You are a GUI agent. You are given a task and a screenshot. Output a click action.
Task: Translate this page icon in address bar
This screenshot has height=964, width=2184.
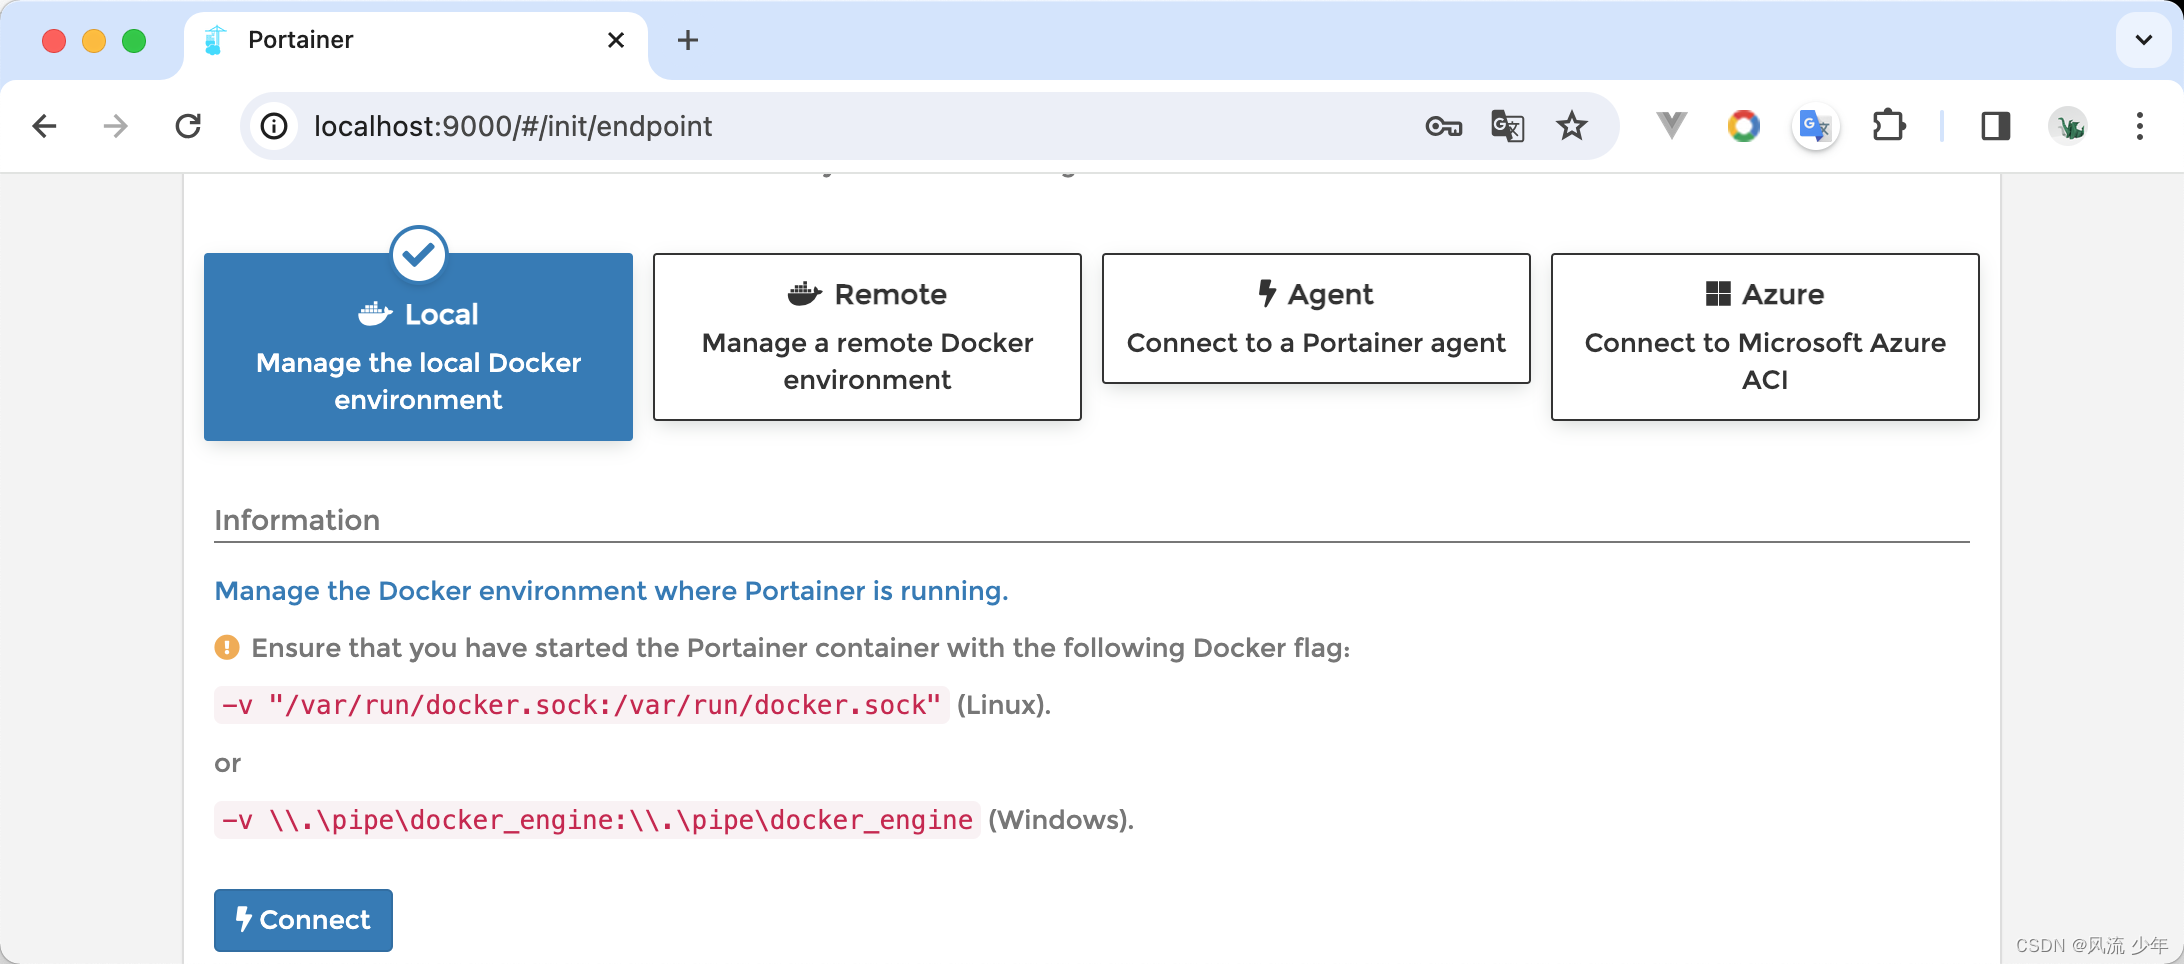pos(1507,126)
